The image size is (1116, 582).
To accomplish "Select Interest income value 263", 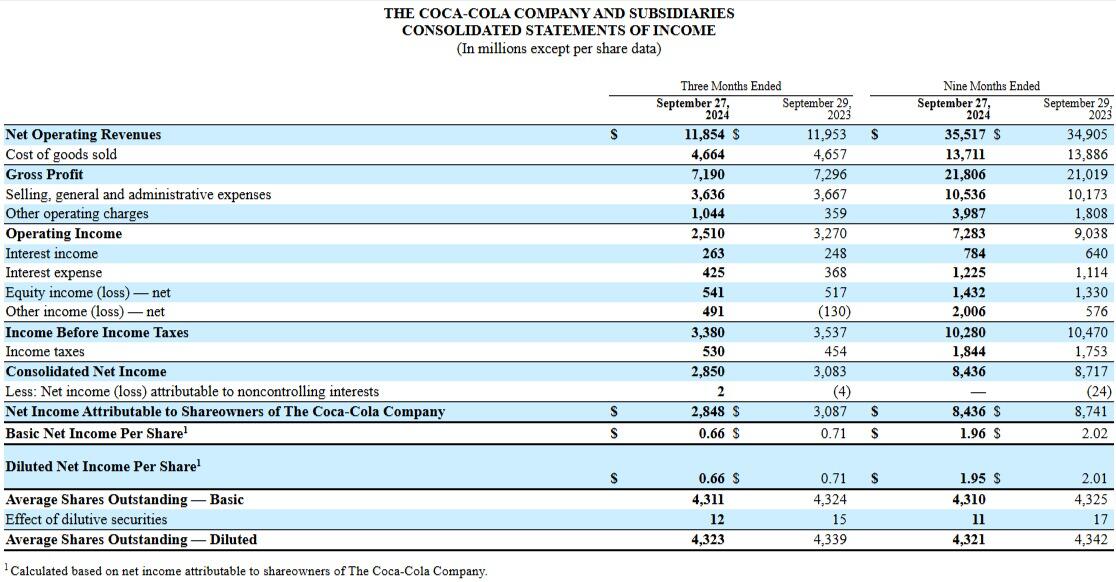I will coord(713,253).
